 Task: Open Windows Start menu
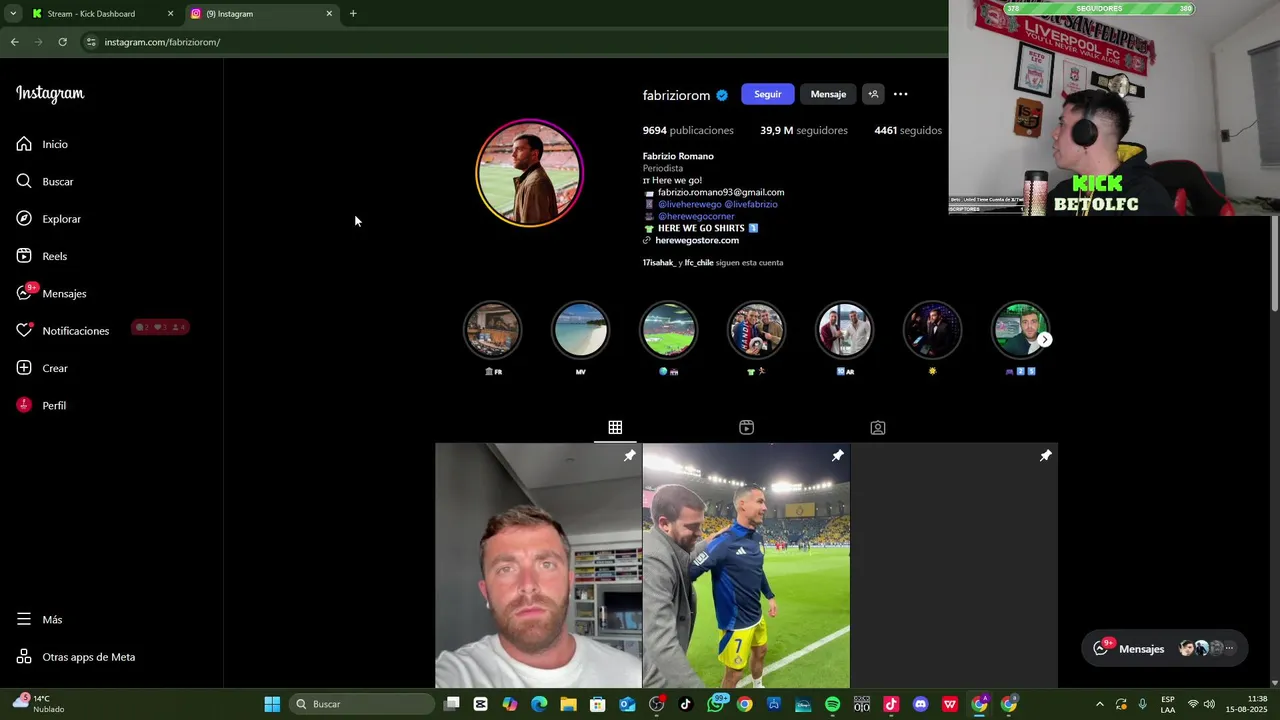point(272,704)
